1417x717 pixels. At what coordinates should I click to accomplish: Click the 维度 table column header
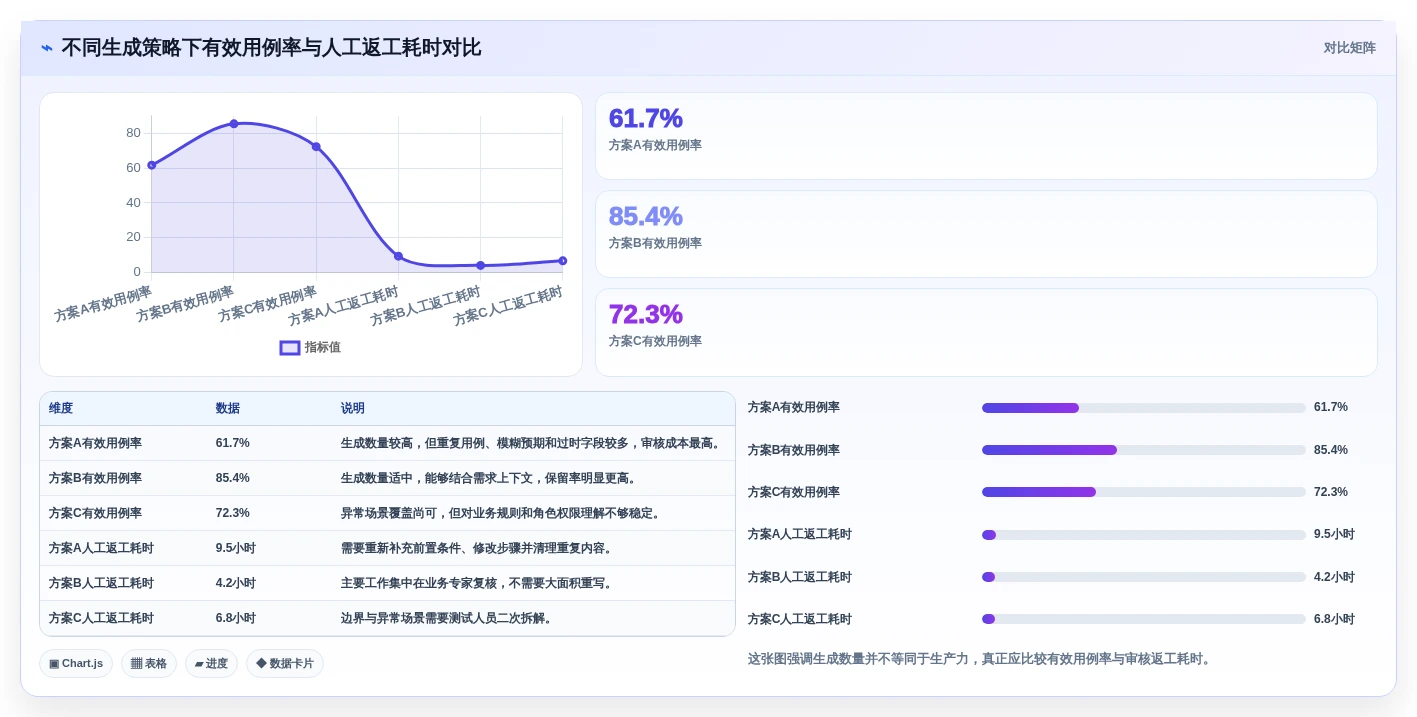pyautogui.click(x=61, y=408)
